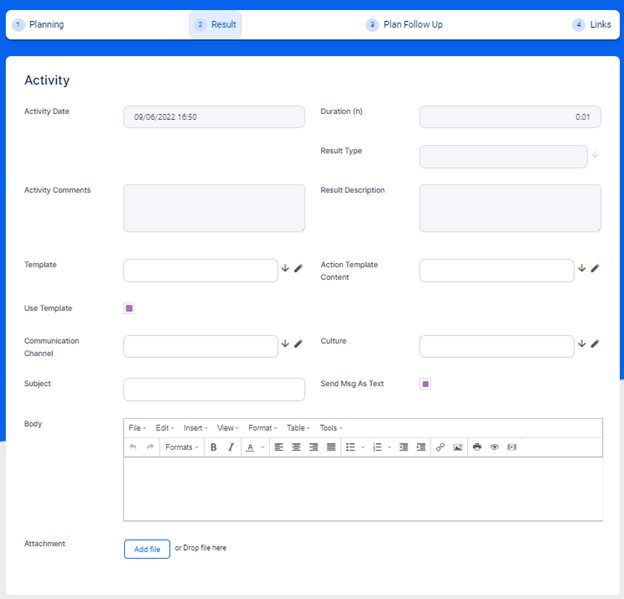
Task: Toggle bold formatting in Body editor
Action: 214,447
